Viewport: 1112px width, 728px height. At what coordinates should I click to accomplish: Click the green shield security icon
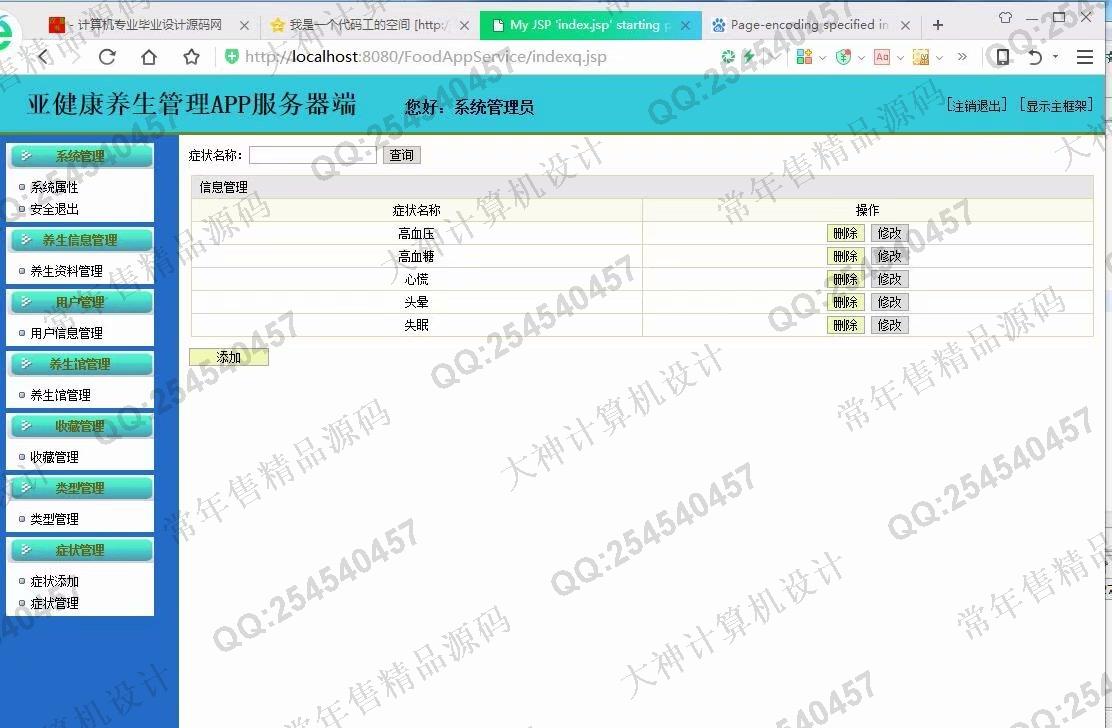point(232,57)
